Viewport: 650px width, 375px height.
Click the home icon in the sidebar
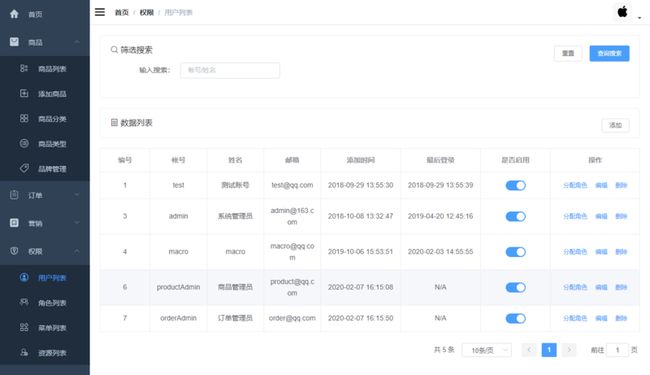(x=14, y=14)
